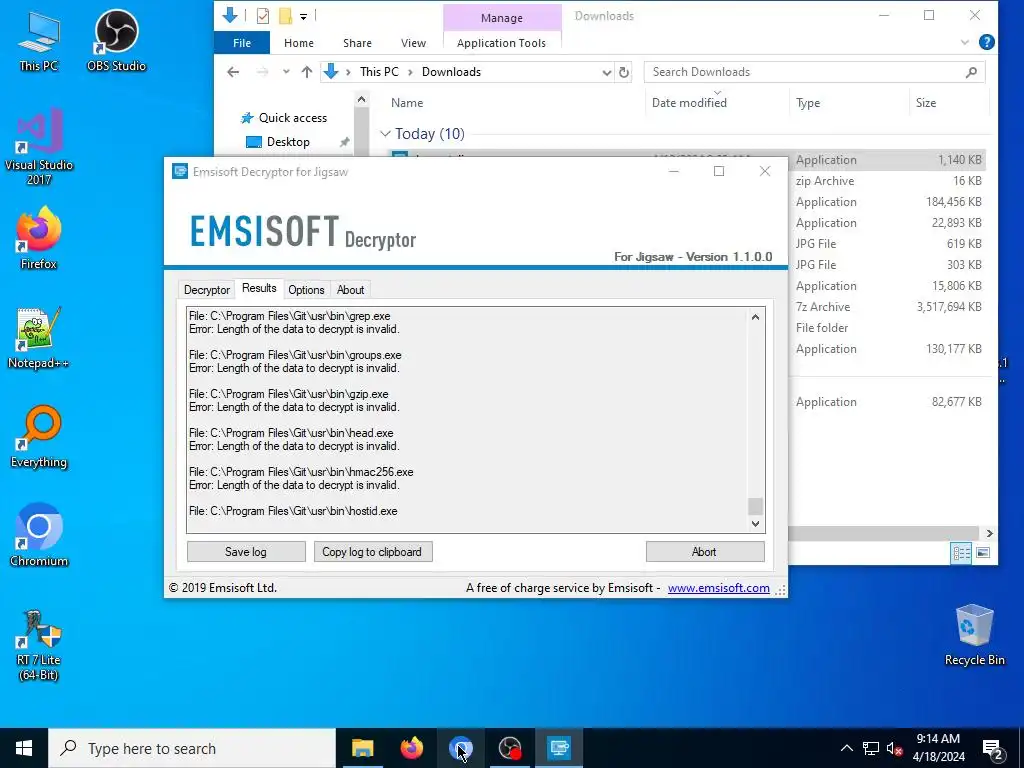Open Customize Quick Access Toolbar dropdown
This screenshot has width=1024, height=768.
pyautogui.click(x=304, y=16)
